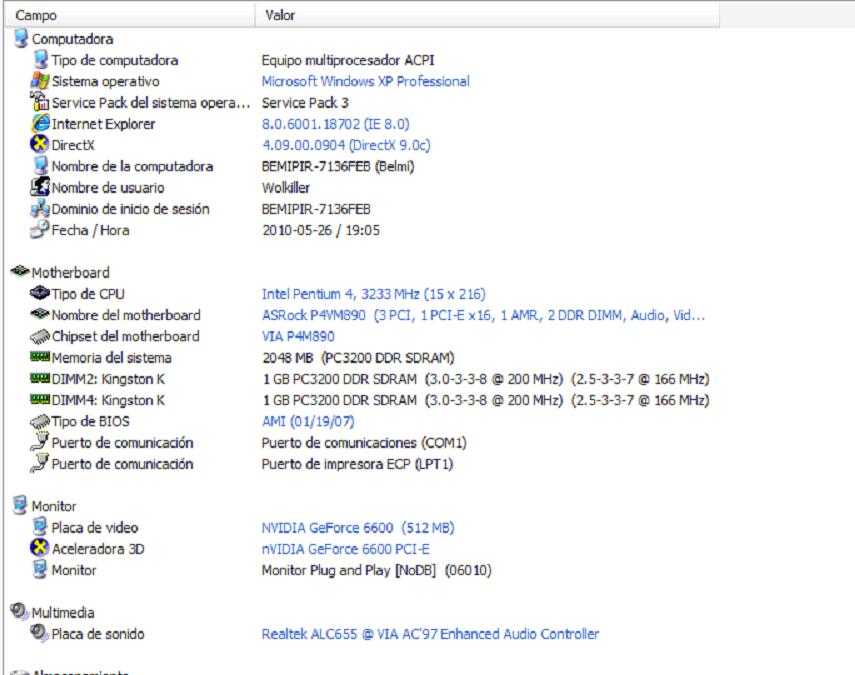The image size is (855, 675).
Task: Open the AMI (01/19/07) BIOS link
Action: click(x=308, y=421)
